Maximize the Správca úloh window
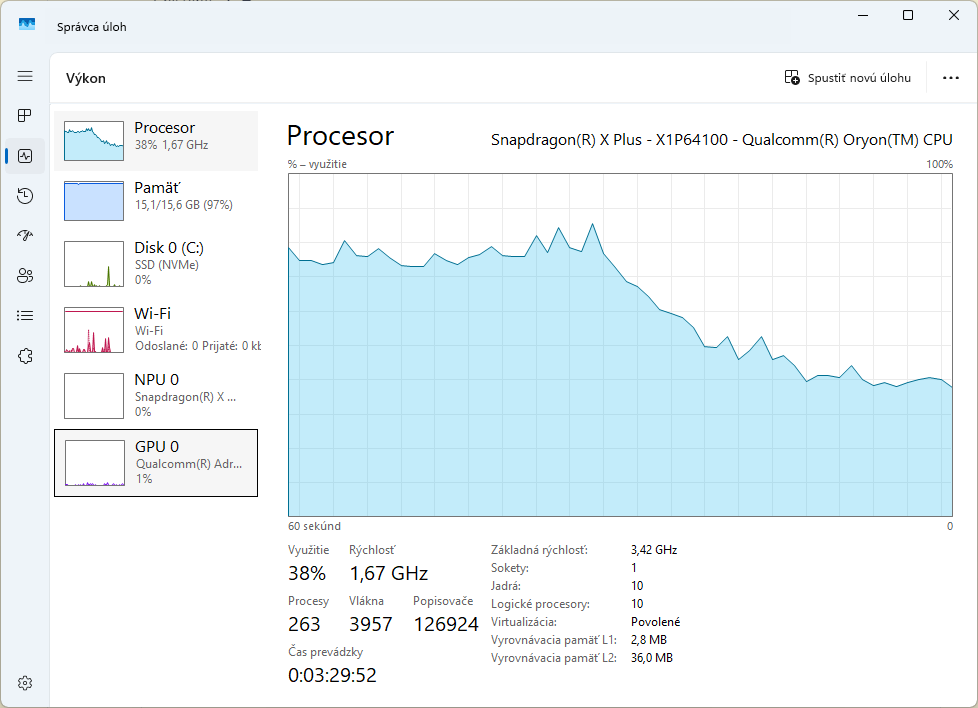The width and height of the screenshot is (978, 708). [908, 15]
